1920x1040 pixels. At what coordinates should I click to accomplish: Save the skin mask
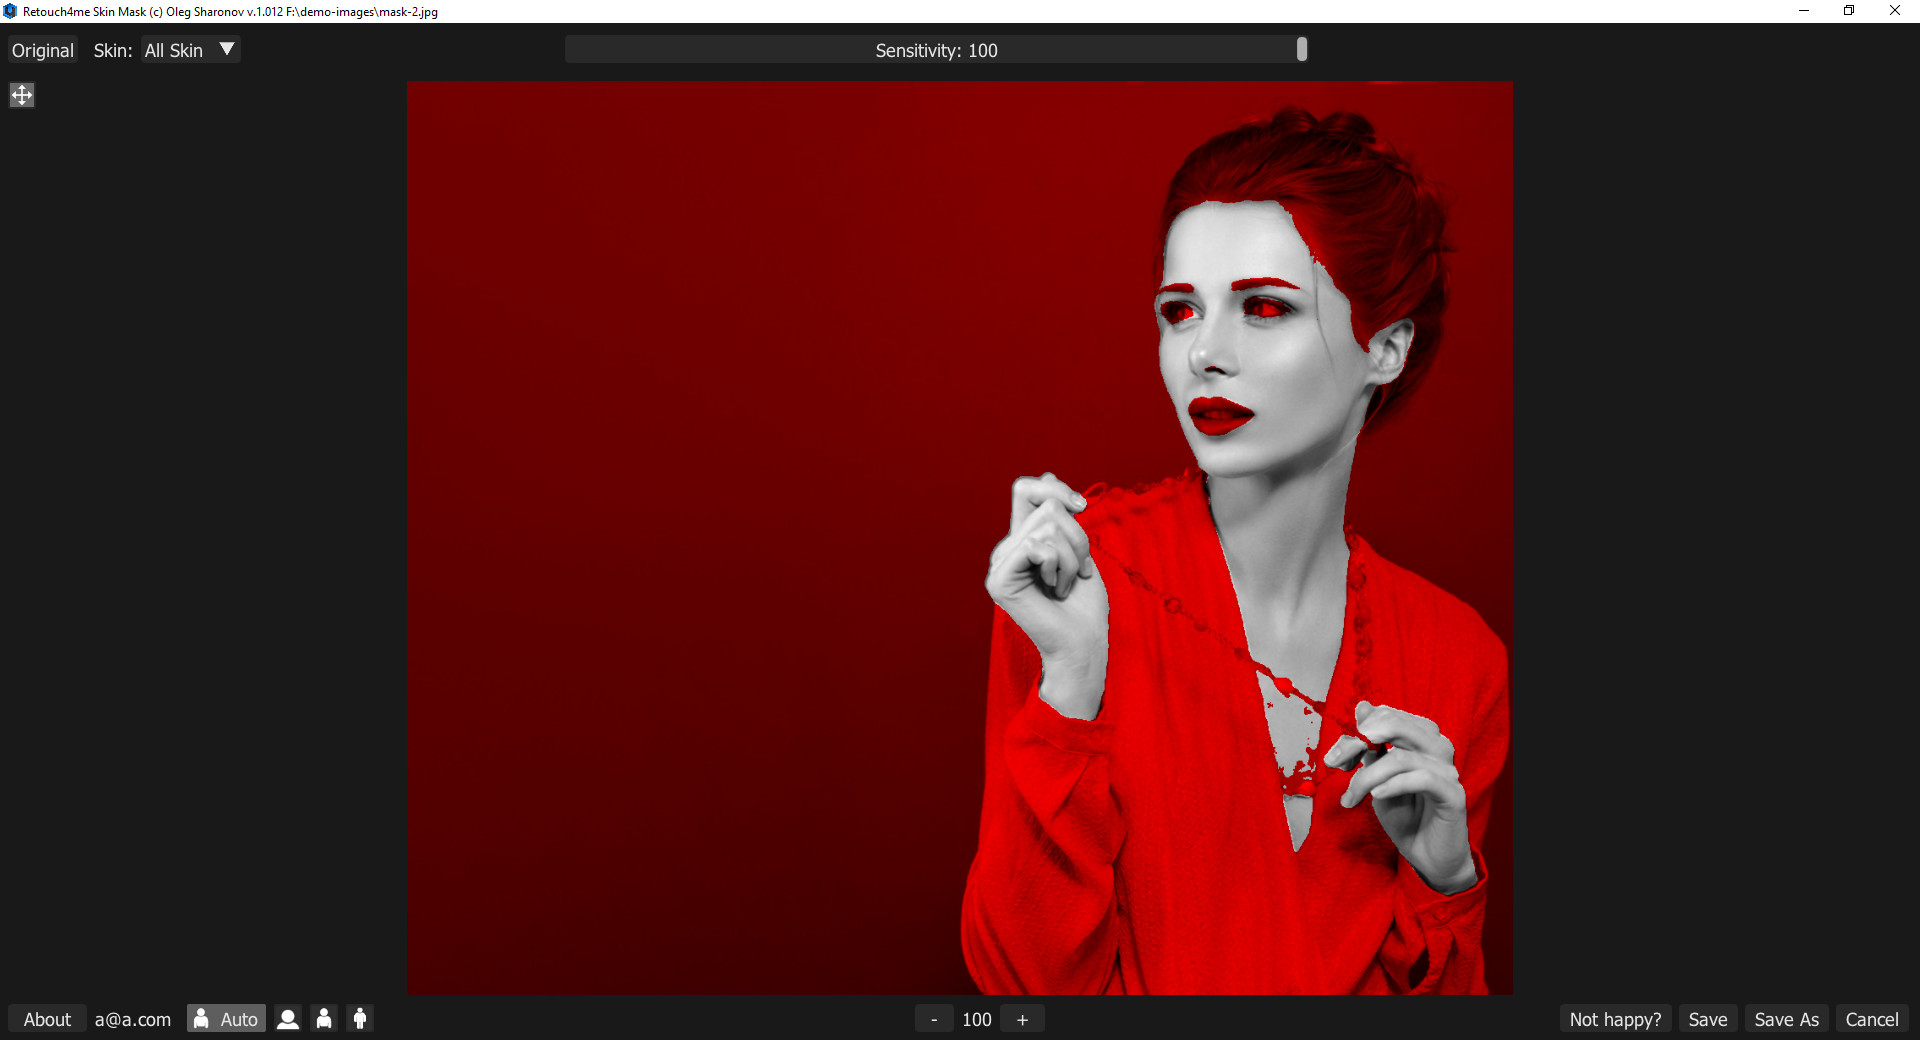1707,1019
